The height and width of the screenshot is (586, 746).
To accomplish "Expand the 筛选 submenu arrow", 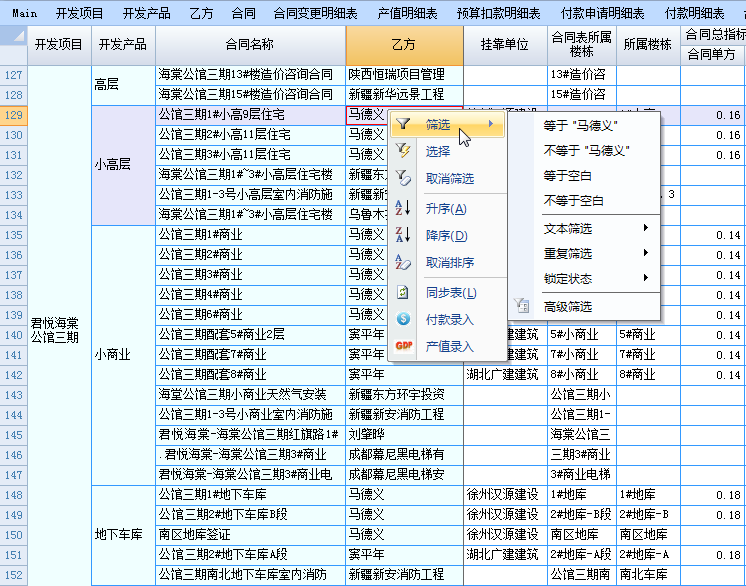I will click(x=491, y=124).
